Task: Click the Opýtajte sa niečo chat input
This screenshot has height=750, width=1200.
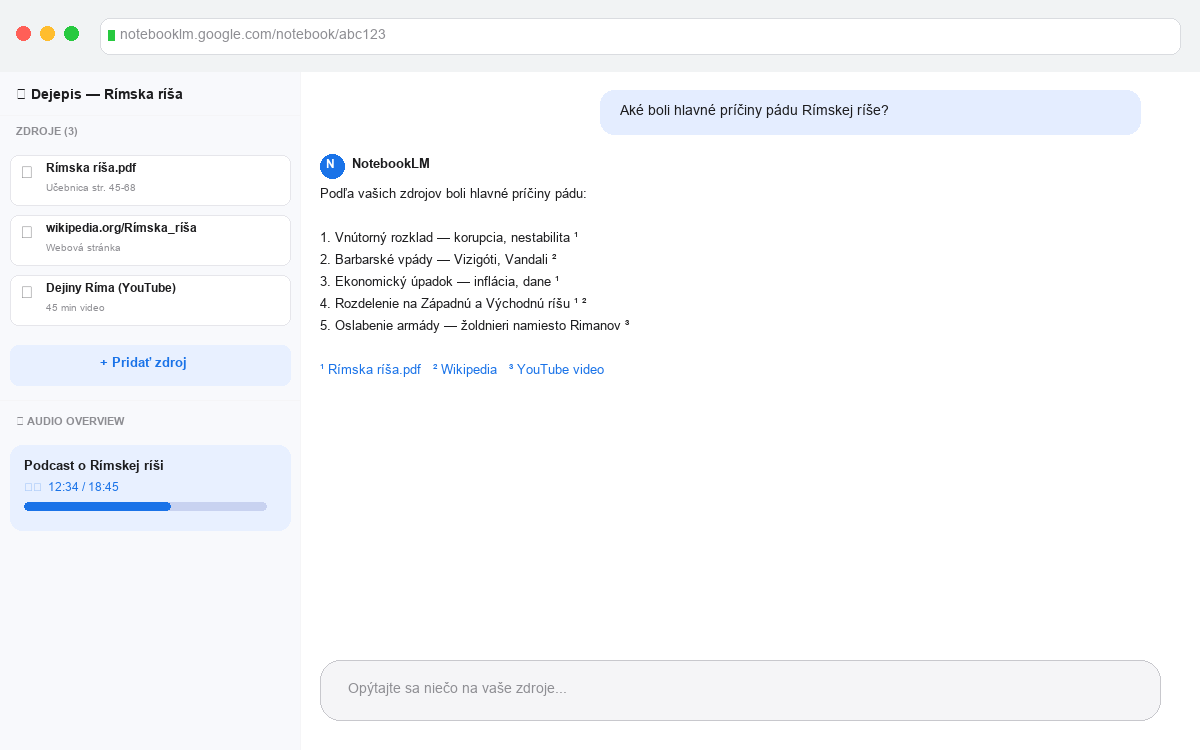Action: (740, 689)
